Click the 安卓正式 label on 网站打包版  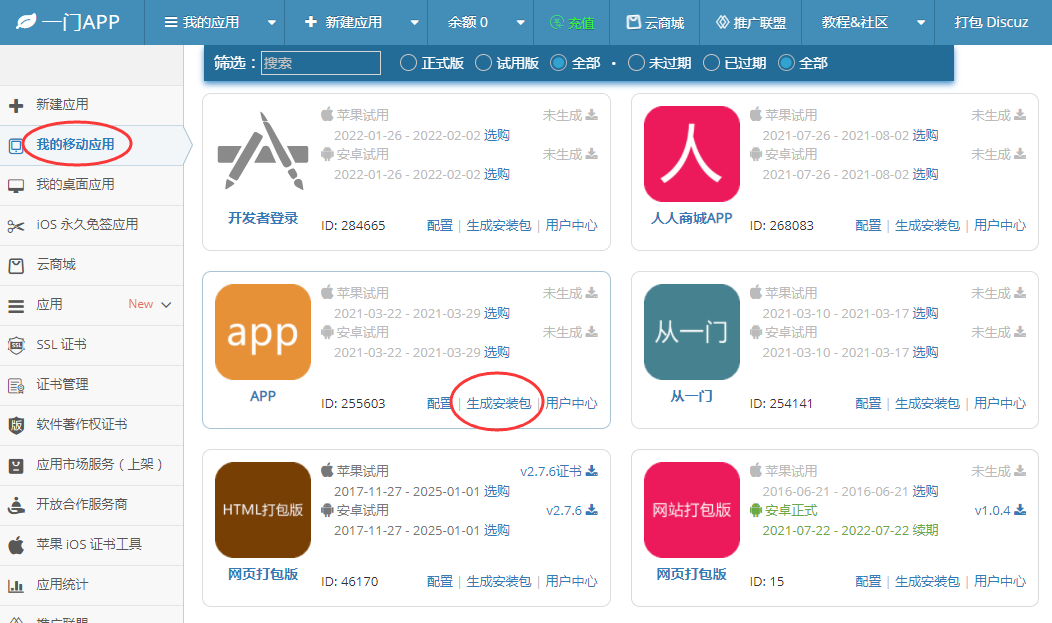[x=792, y=510]
